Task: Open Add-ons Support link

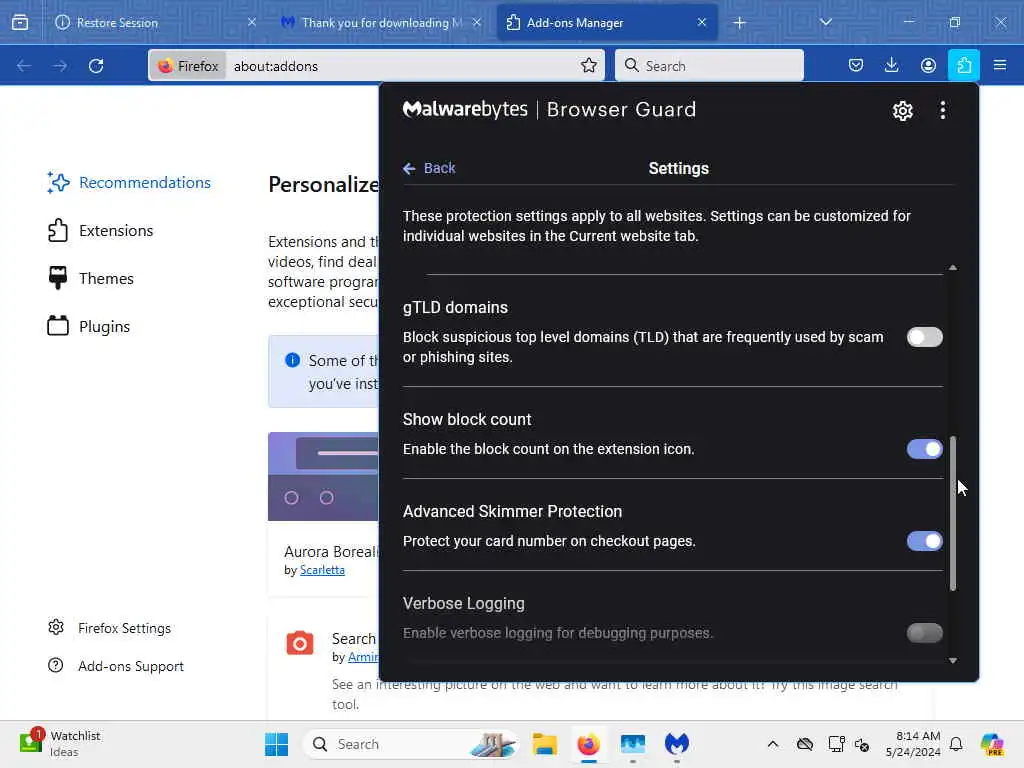Action: (116, 666)
